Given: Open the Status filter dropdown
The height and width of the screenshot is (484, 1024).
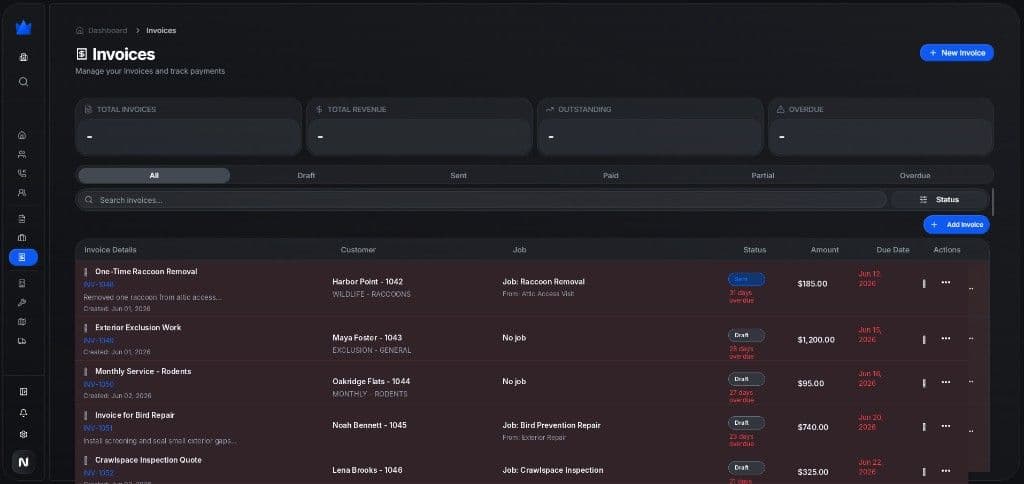Looking at the screenshot, I should click(939, 200).
